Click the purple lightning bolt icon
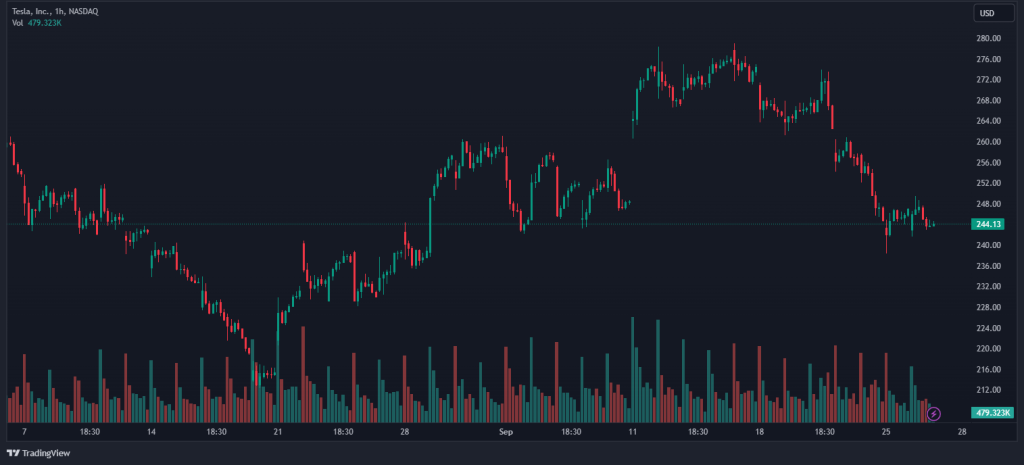 [x=934, y=412]
